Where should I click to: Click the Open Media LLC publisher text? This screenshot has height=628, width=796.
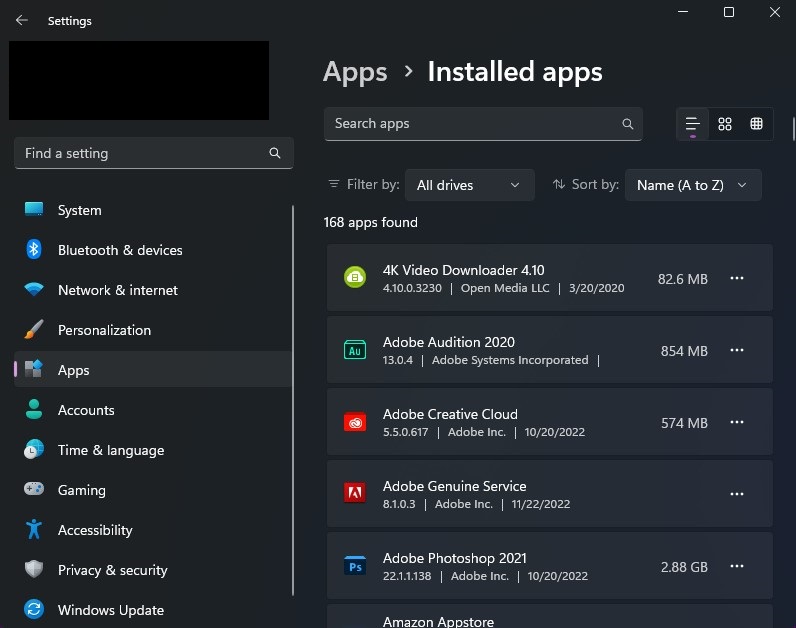click(505, 288)
